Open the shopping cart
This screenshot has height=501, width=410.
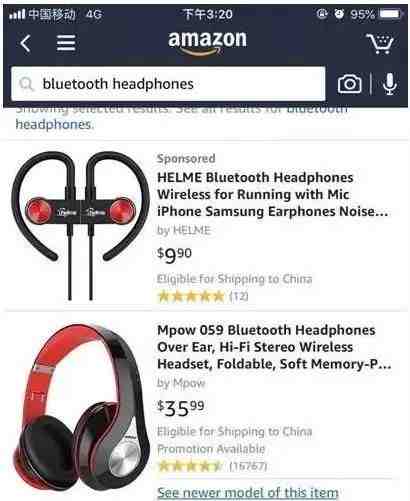click(381, 43)
